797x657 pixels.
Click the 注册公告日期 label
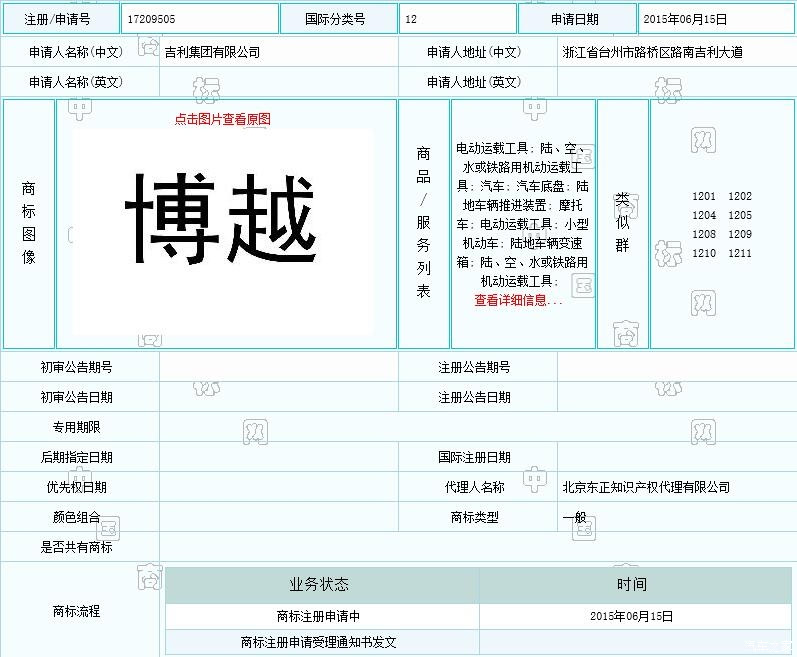coord(474,397)
